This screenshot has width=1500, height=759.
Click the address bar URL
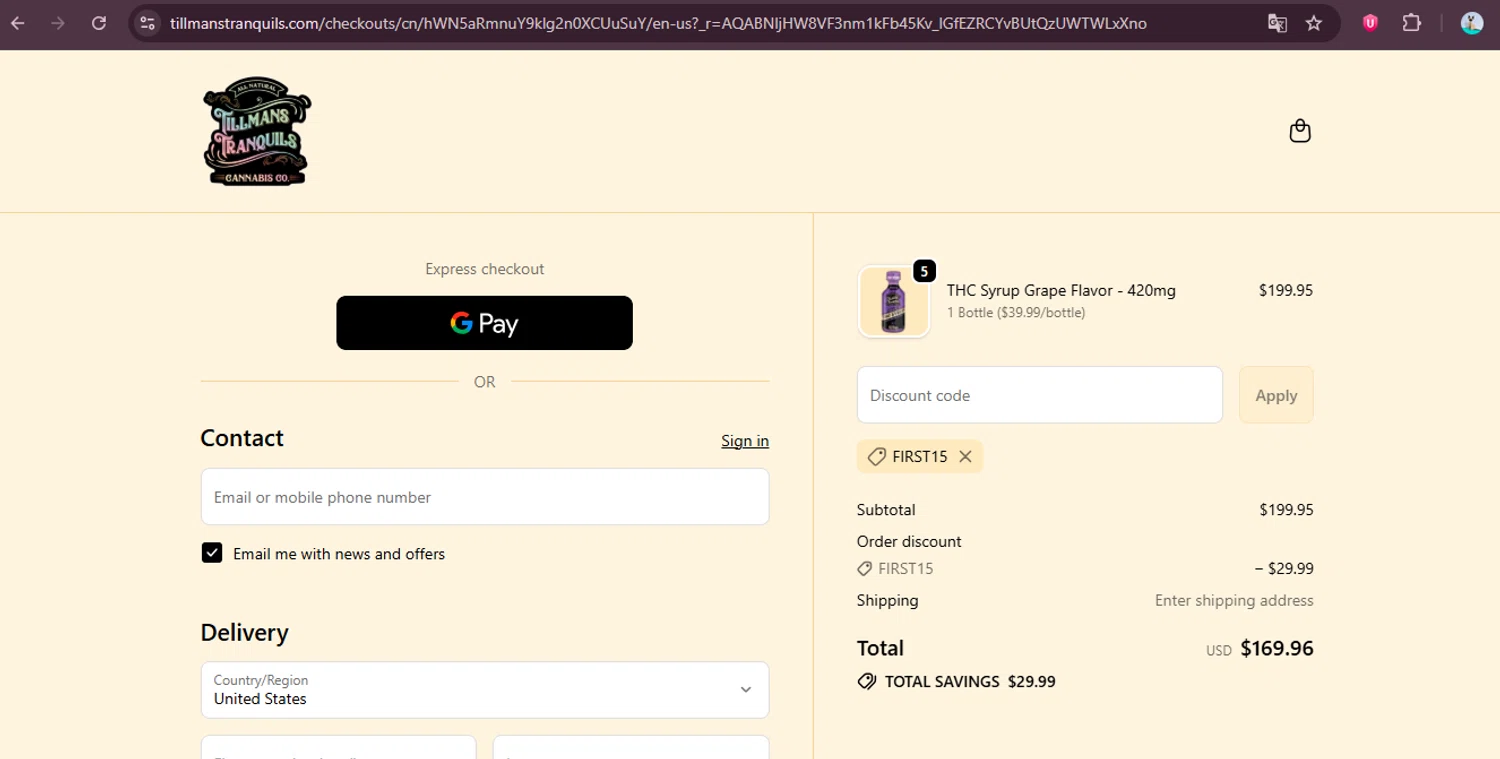658,23
